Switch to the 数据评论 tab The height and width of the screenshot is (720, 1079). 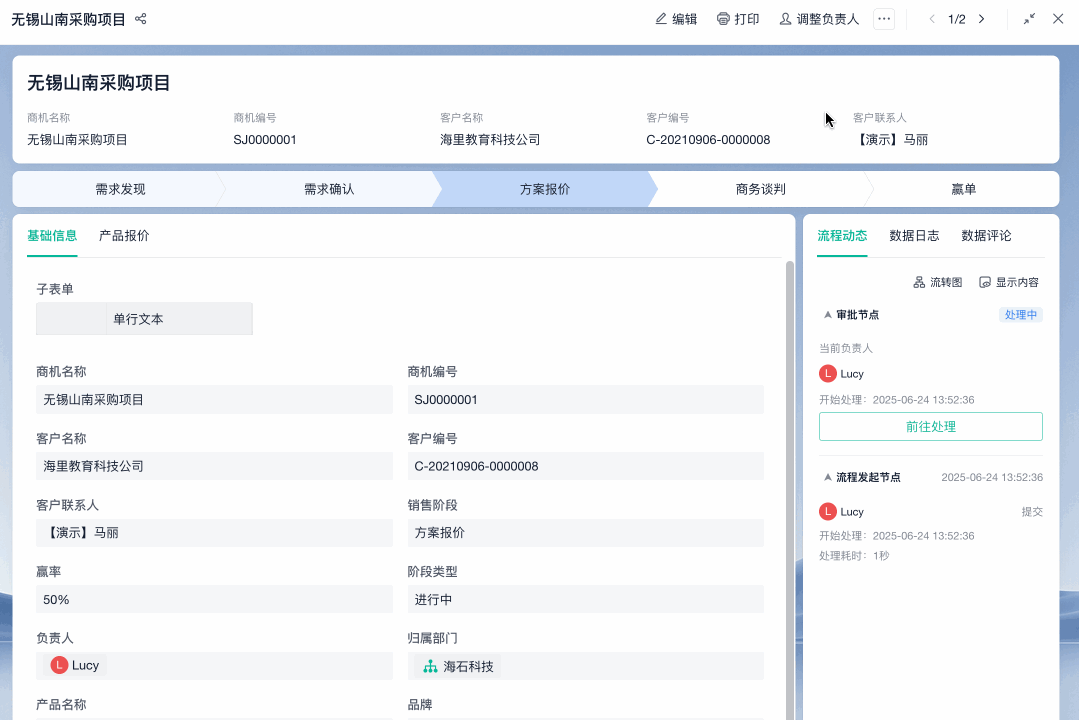click(x=986, y=236)
